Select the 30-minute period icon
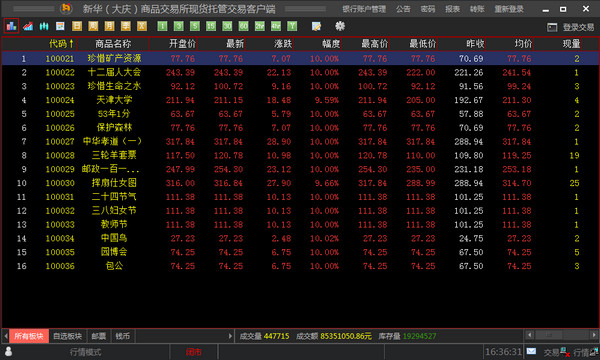The height and width of the screenshot is (360, 600). click(x=227, y=26)
